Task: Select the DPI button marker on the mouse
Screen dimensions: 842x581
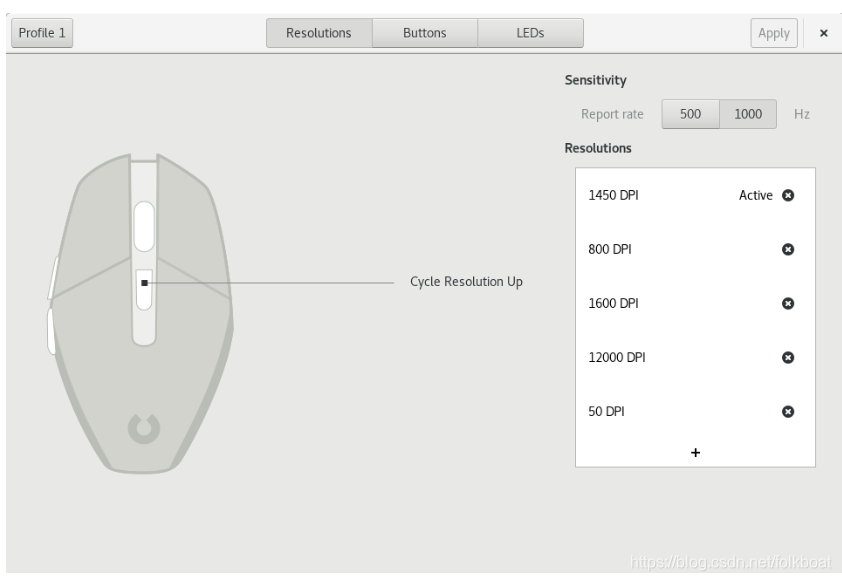Action: click(144, 283)
